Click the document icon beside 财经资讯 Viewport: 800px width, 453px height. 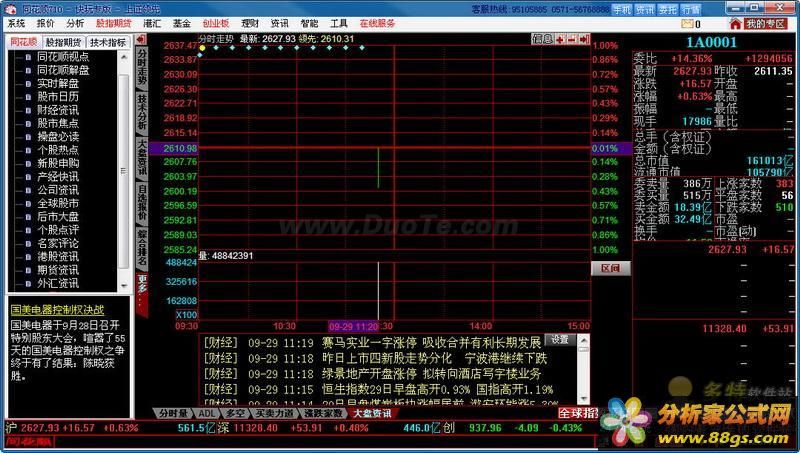(29, 111)
